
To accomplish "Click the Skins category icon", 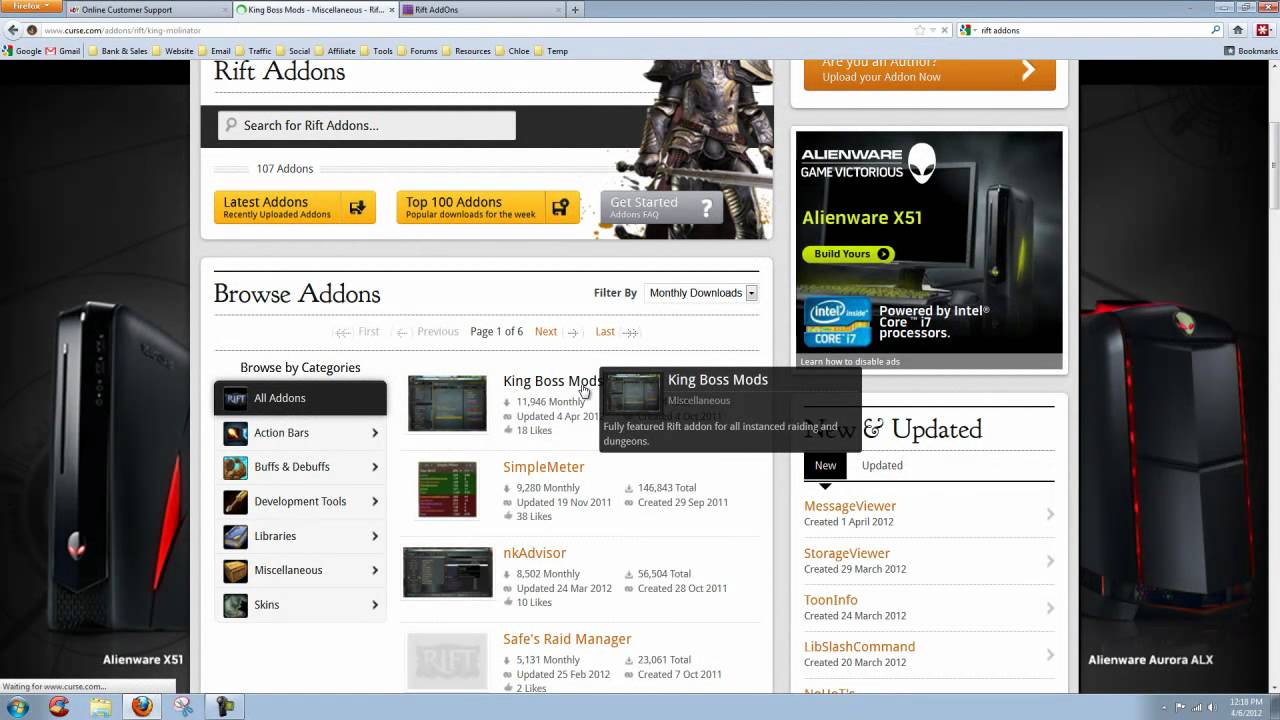I will (x=235, y=605).
